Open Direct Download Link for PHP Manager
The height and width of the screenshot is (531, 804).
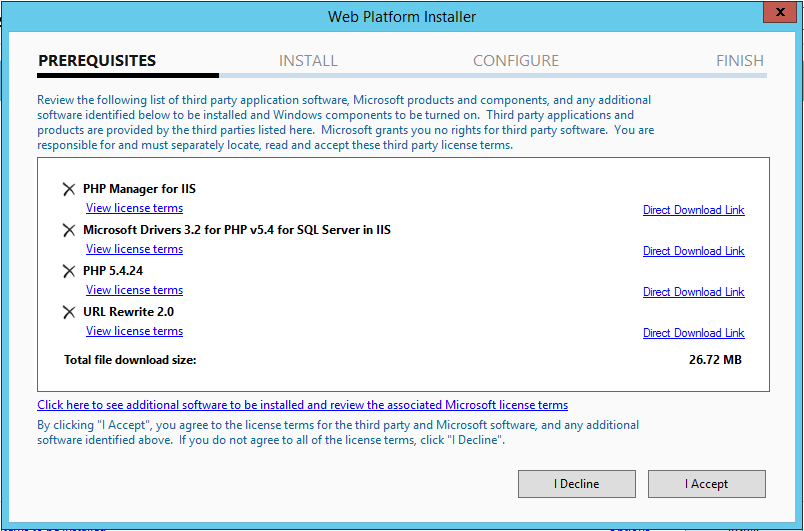tap(693, 210)
